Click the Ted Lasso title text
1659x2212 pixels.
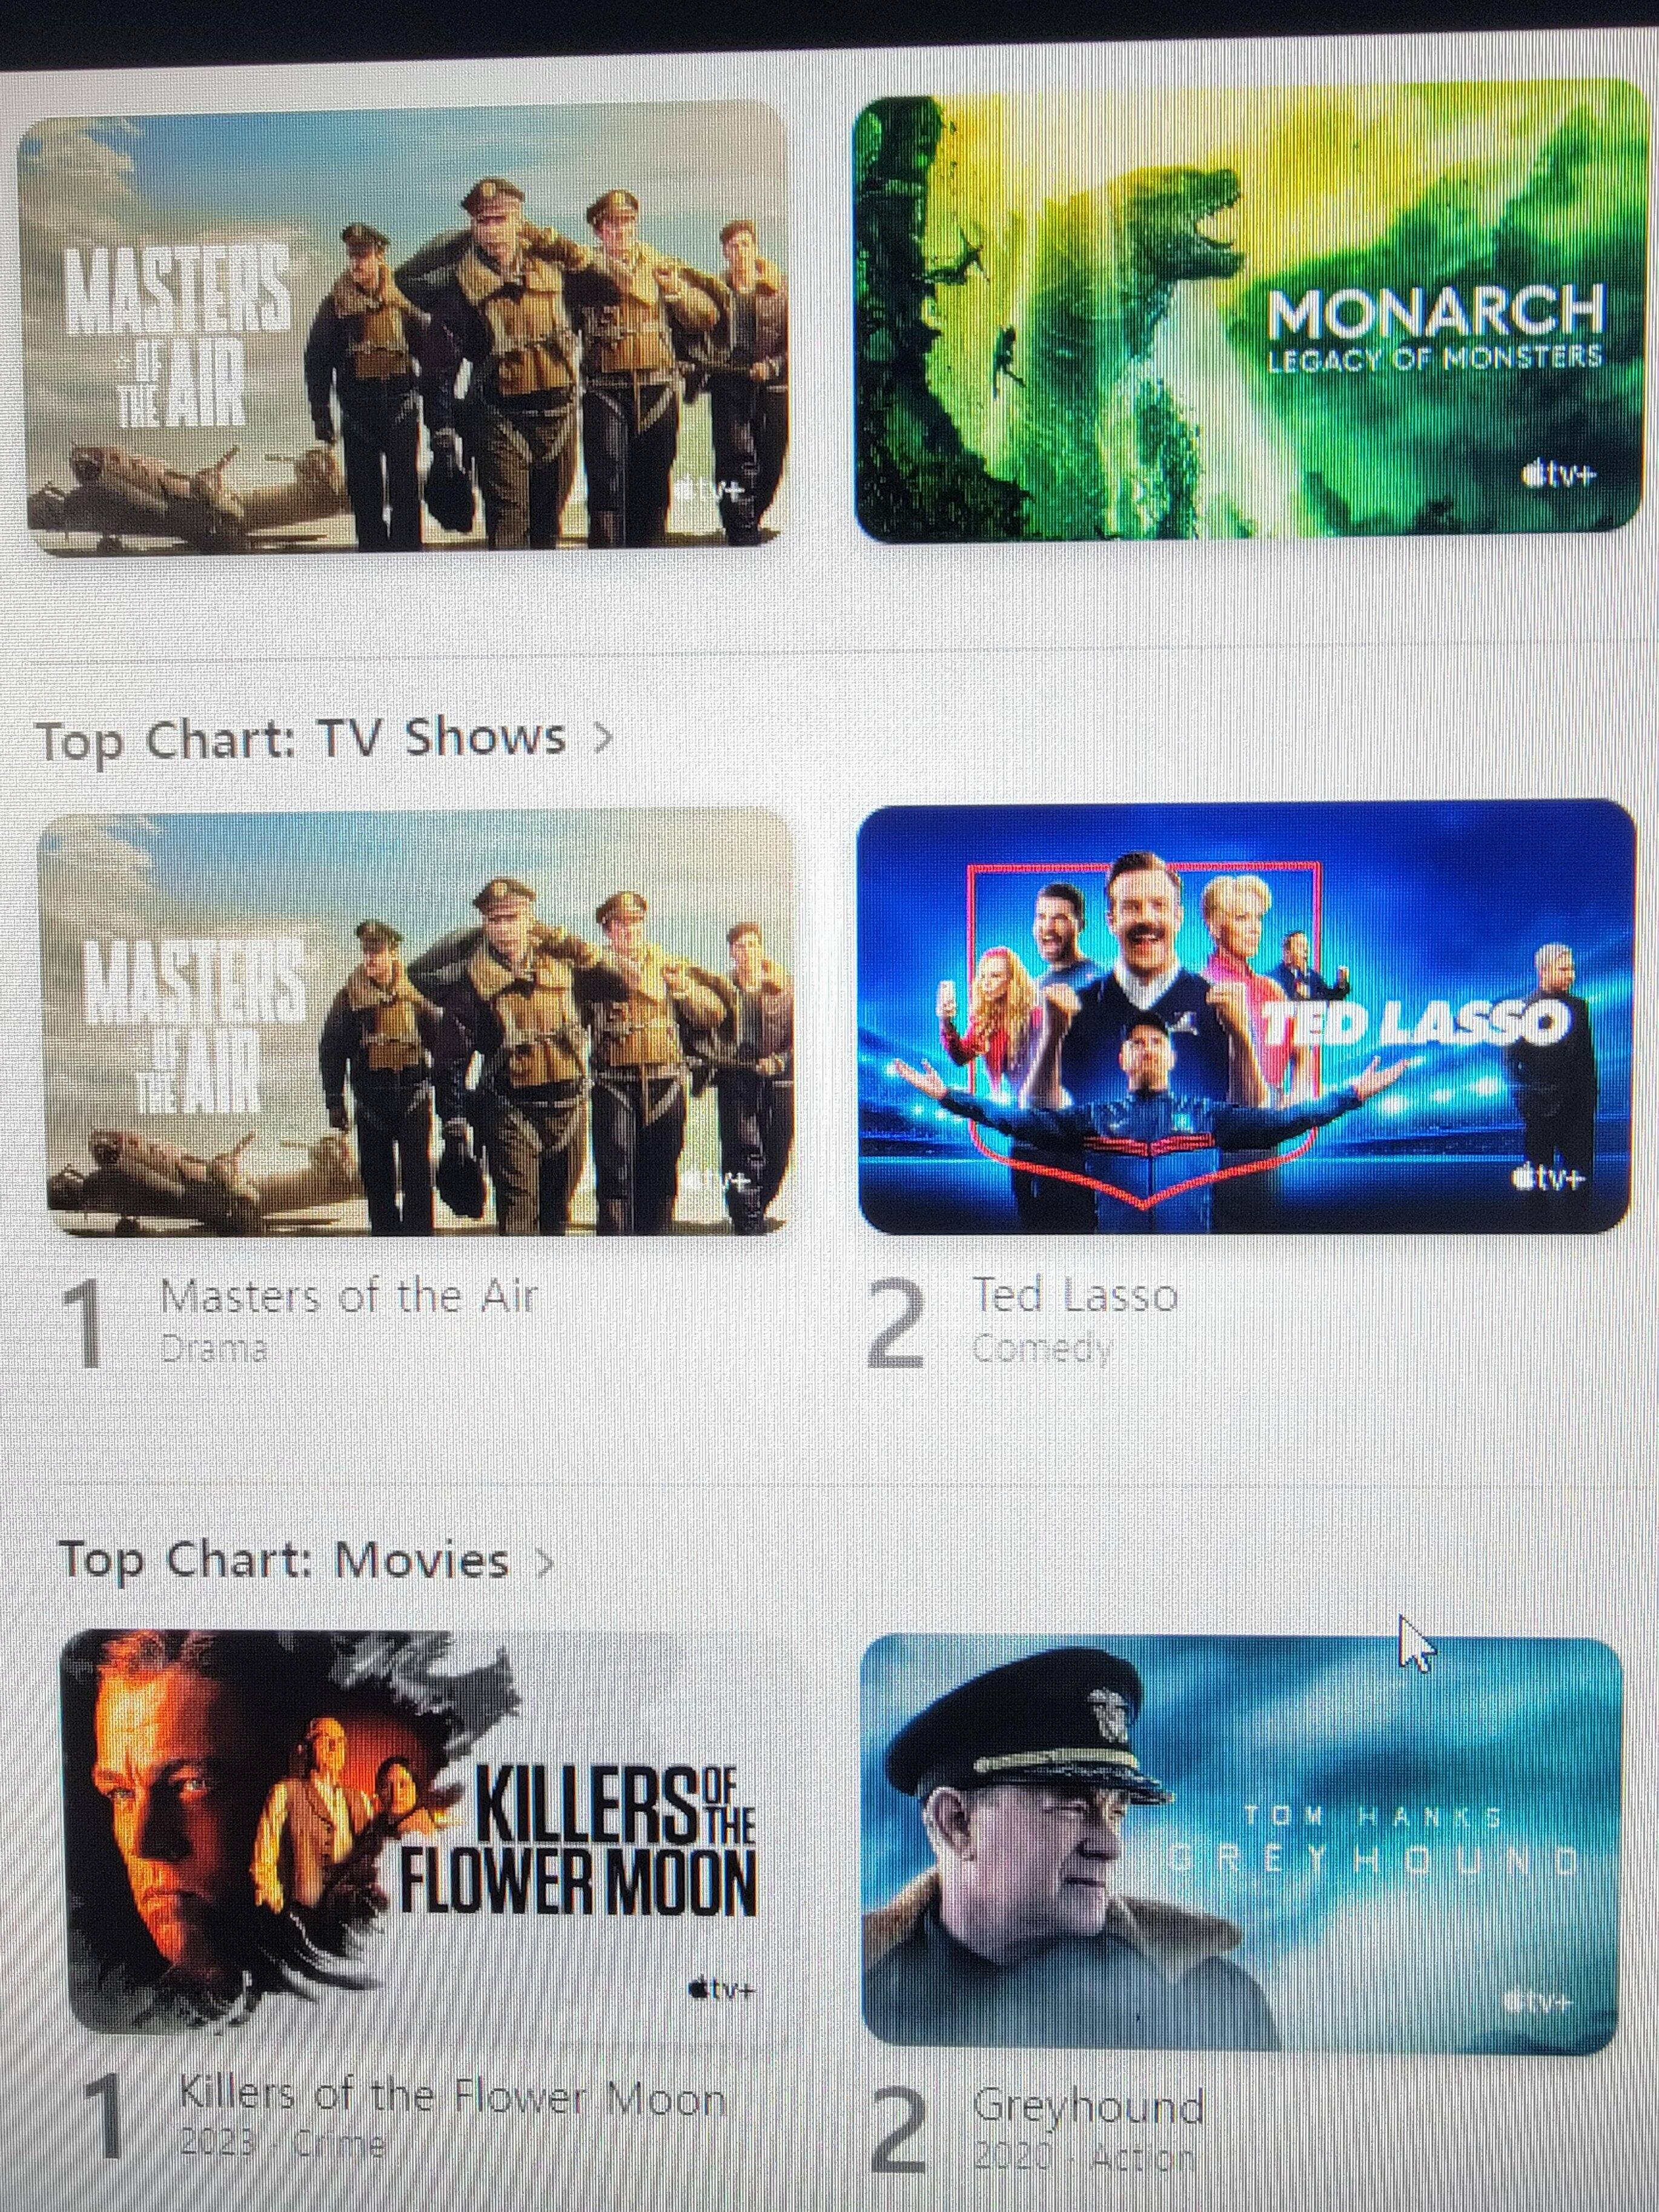1075,1296
